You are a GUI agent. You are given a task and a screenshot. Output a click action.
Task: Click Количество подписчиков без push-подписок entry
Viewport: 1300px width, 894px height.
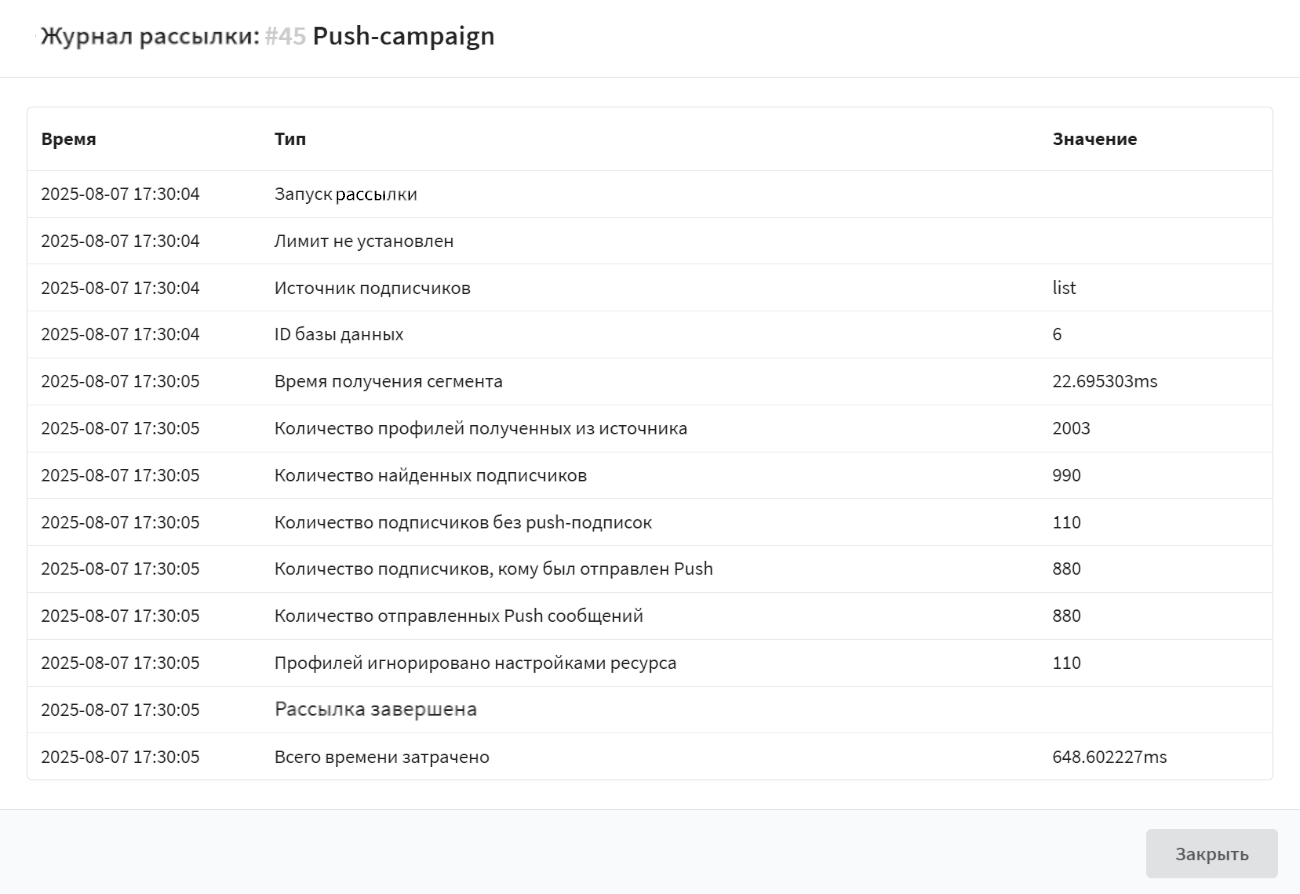(x=463, y=522)
